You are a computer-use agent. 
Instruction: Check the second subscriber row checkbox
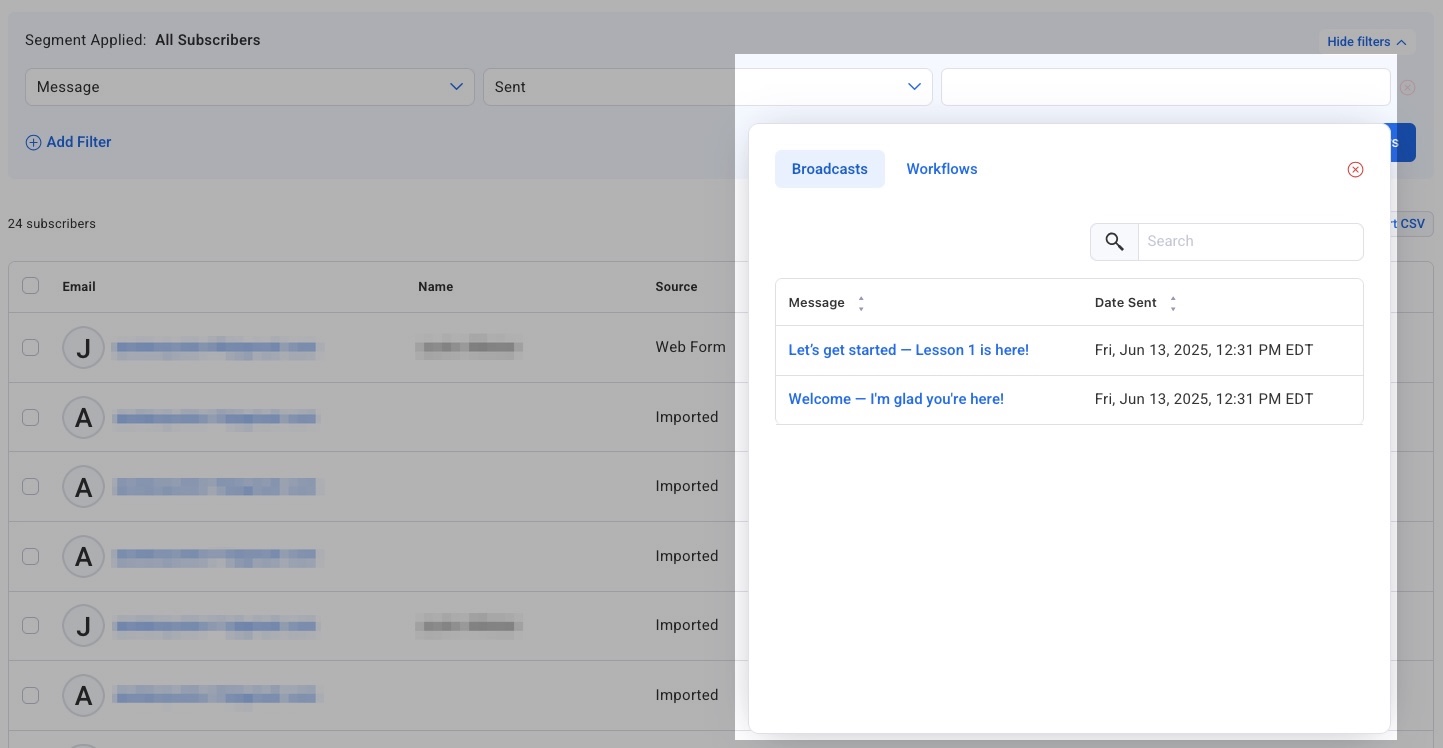click(x=31, y=418)
